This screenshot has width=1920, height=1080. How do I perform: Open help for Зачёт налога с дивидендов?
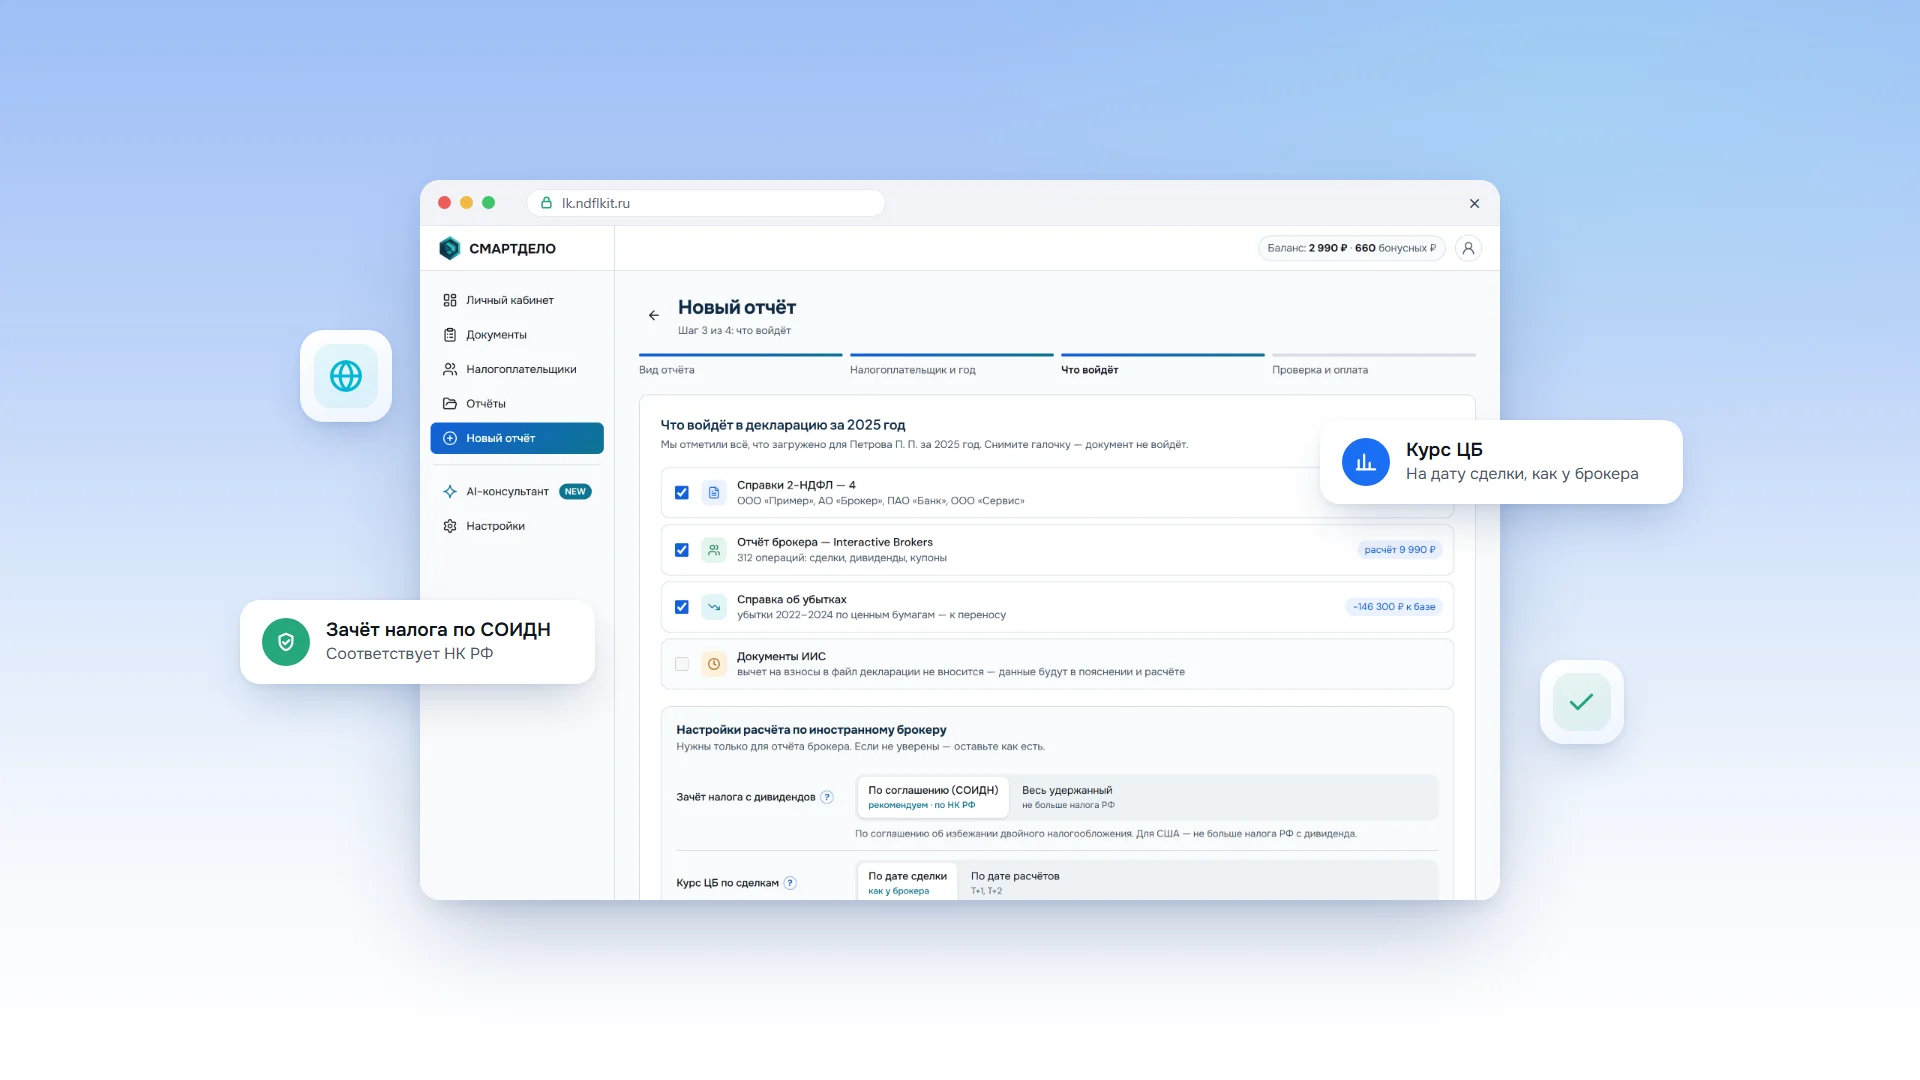(x=827, y=797)
